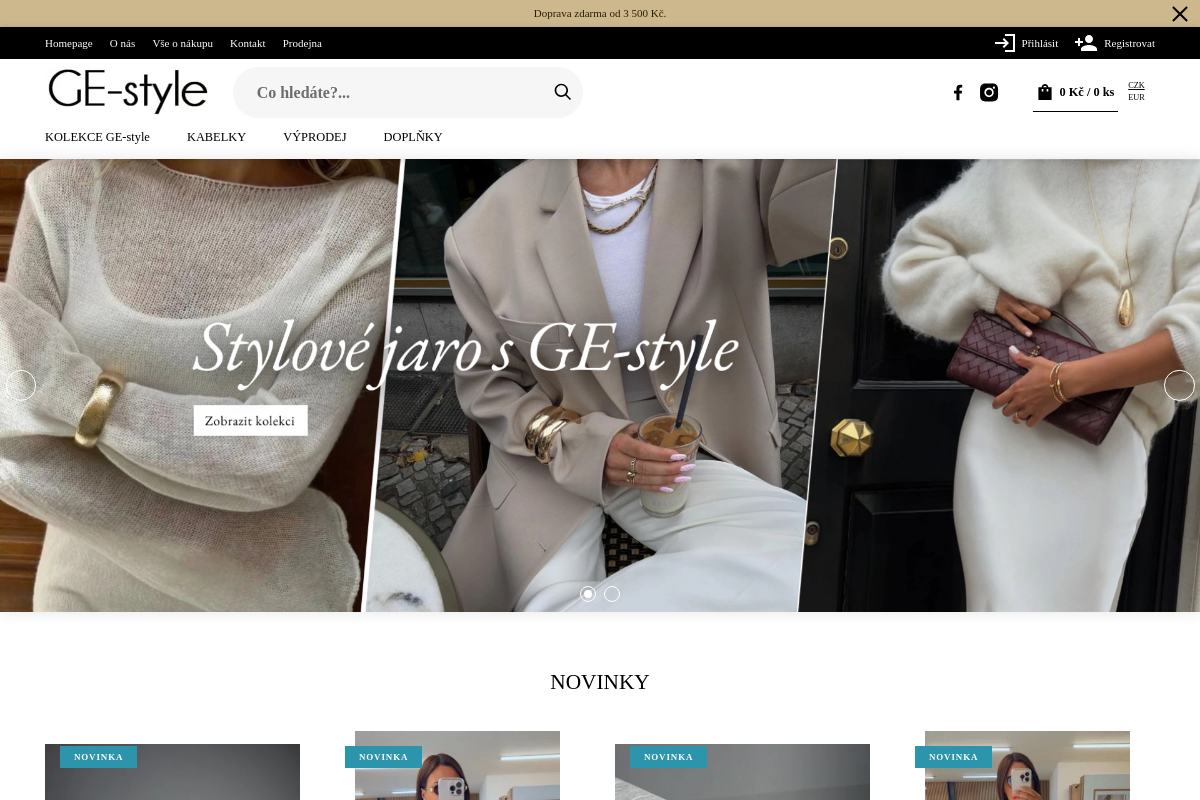
Task: Go to the Kontakt page
Action: click(x=248, y=43)
